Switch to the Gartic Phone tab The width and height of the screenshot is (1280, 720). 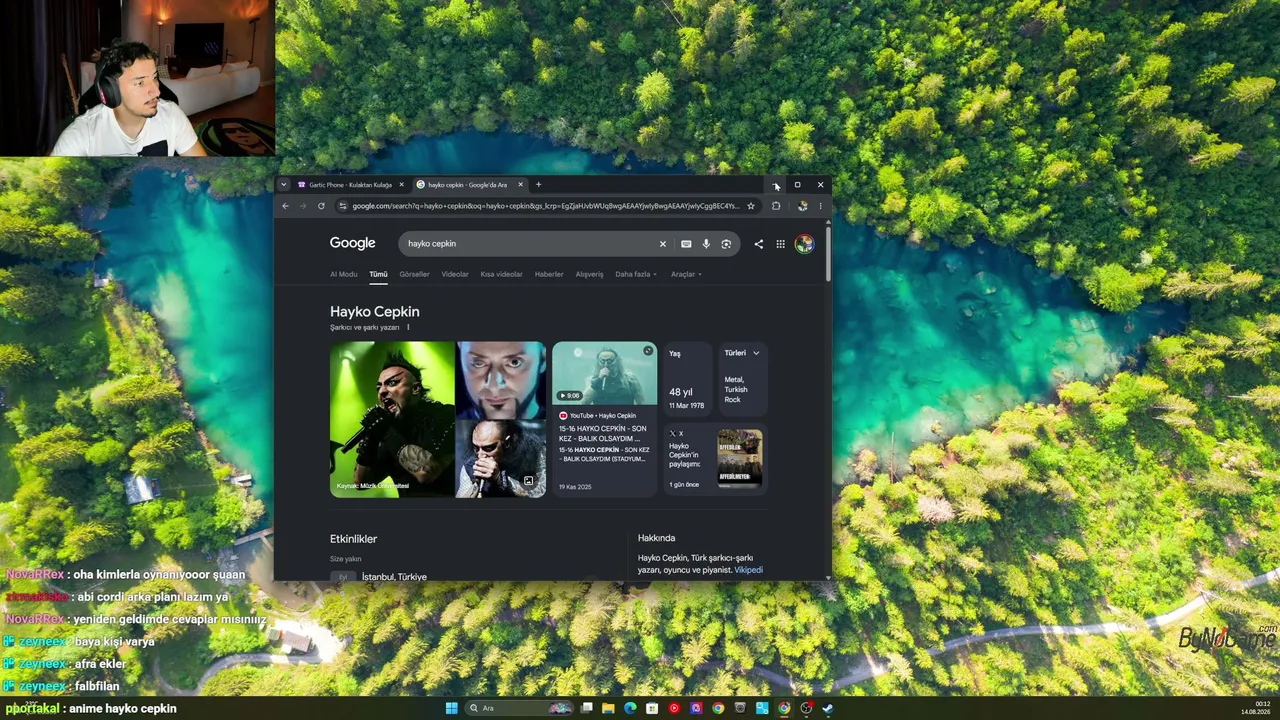(350, 185)
